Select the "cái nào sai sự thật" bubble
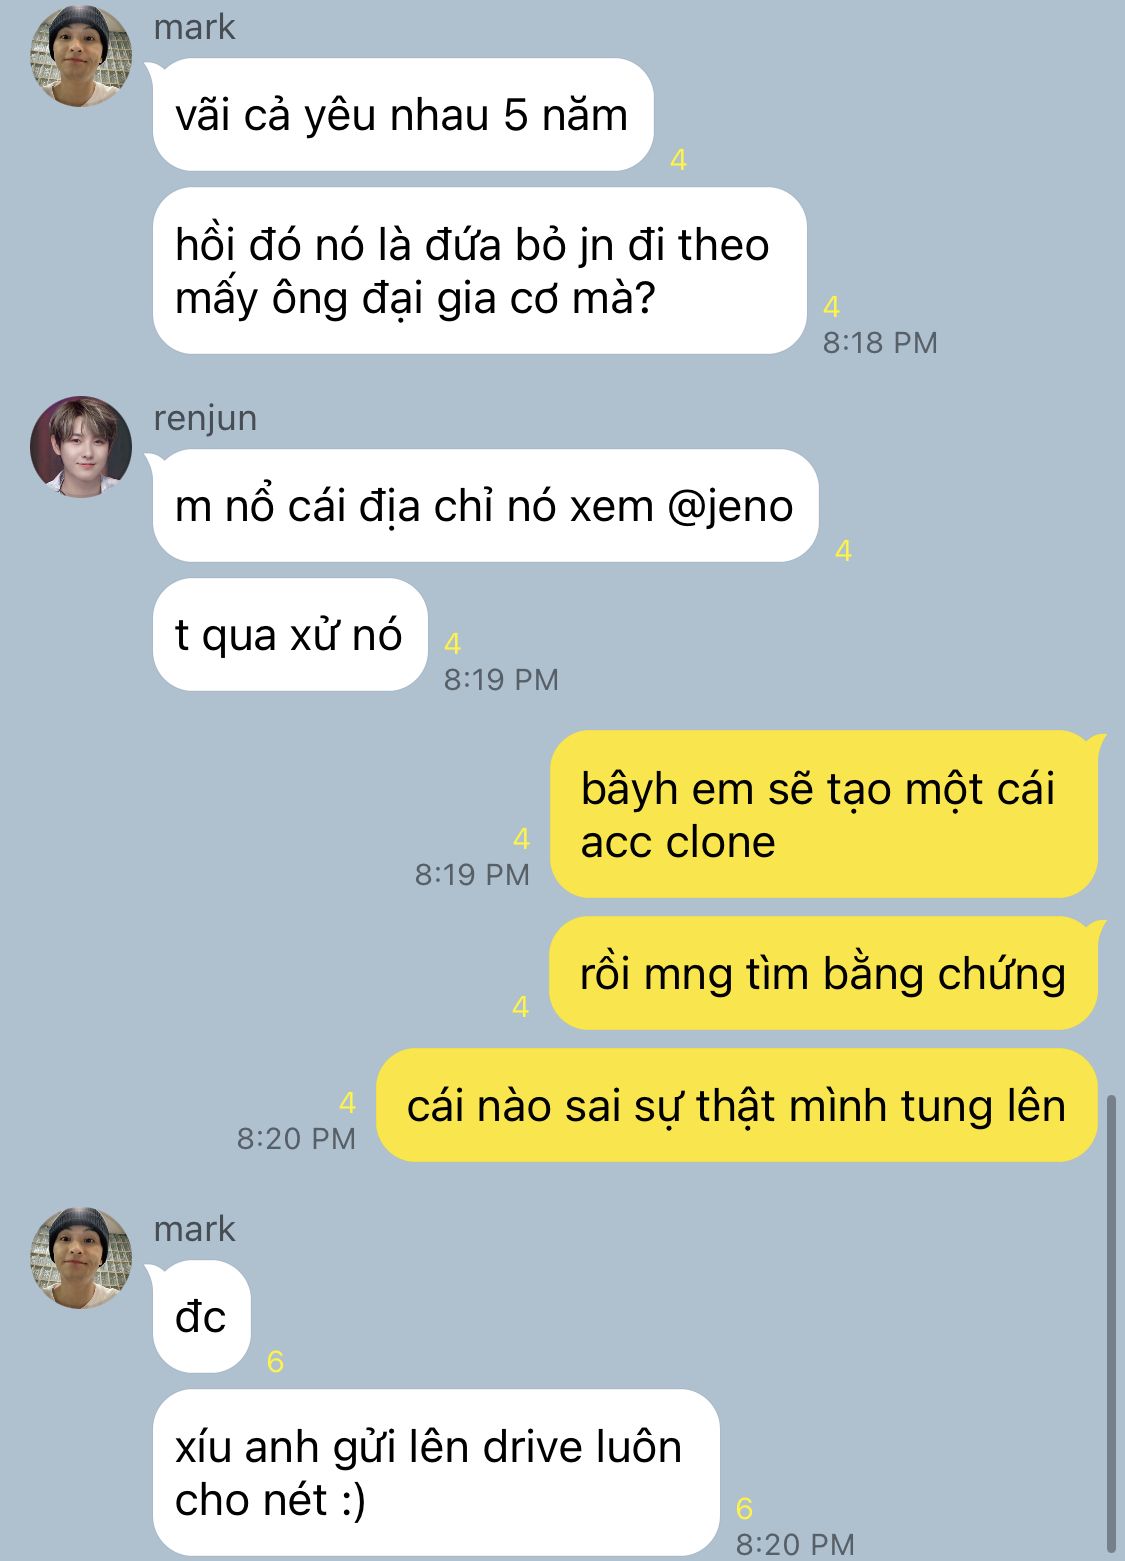The image size is (1125, 1561). [x=737, y=1105]
